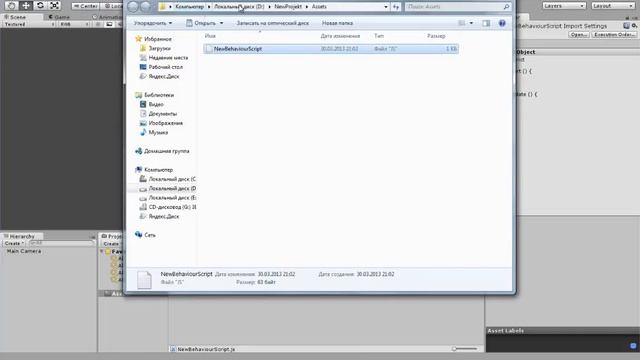Click the Open... button in Inspector

pyautogui.click(x=578, y=35)
